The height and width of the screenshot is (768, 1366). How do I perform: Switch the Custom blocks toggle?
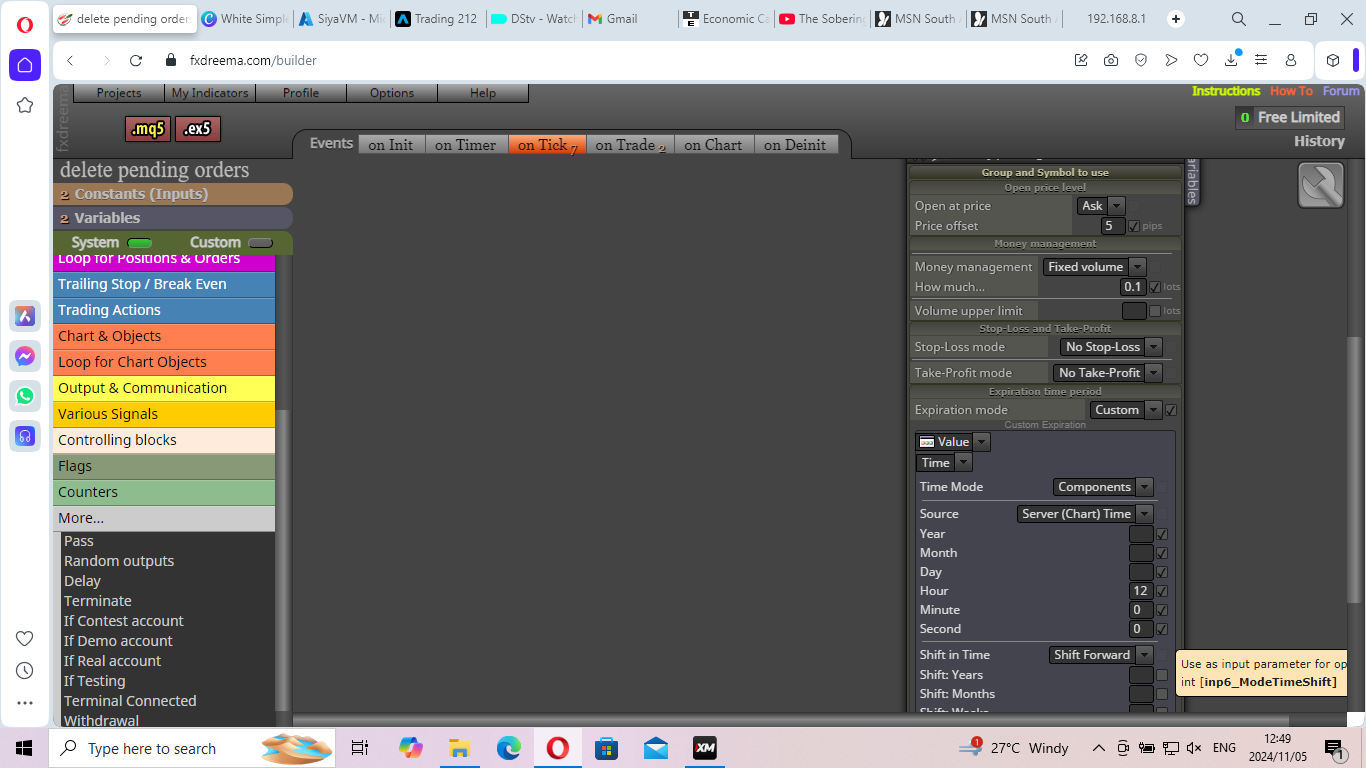click(260, 243)
